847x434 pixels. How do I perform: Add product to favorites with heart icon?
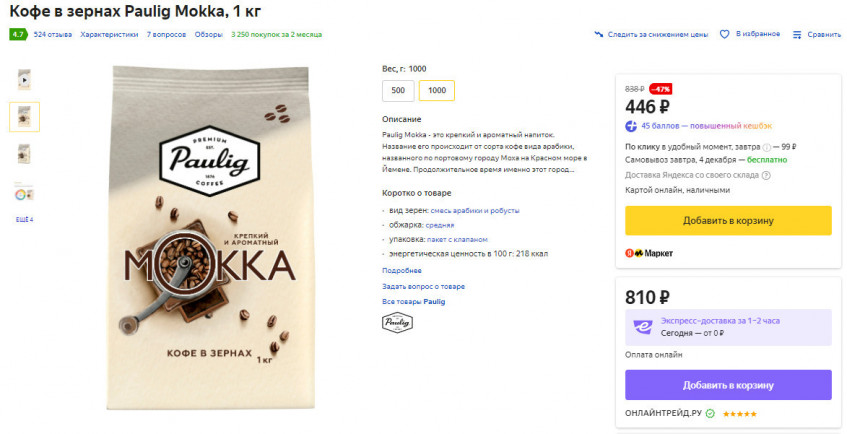pyautogui.click(x=725, y=34)
